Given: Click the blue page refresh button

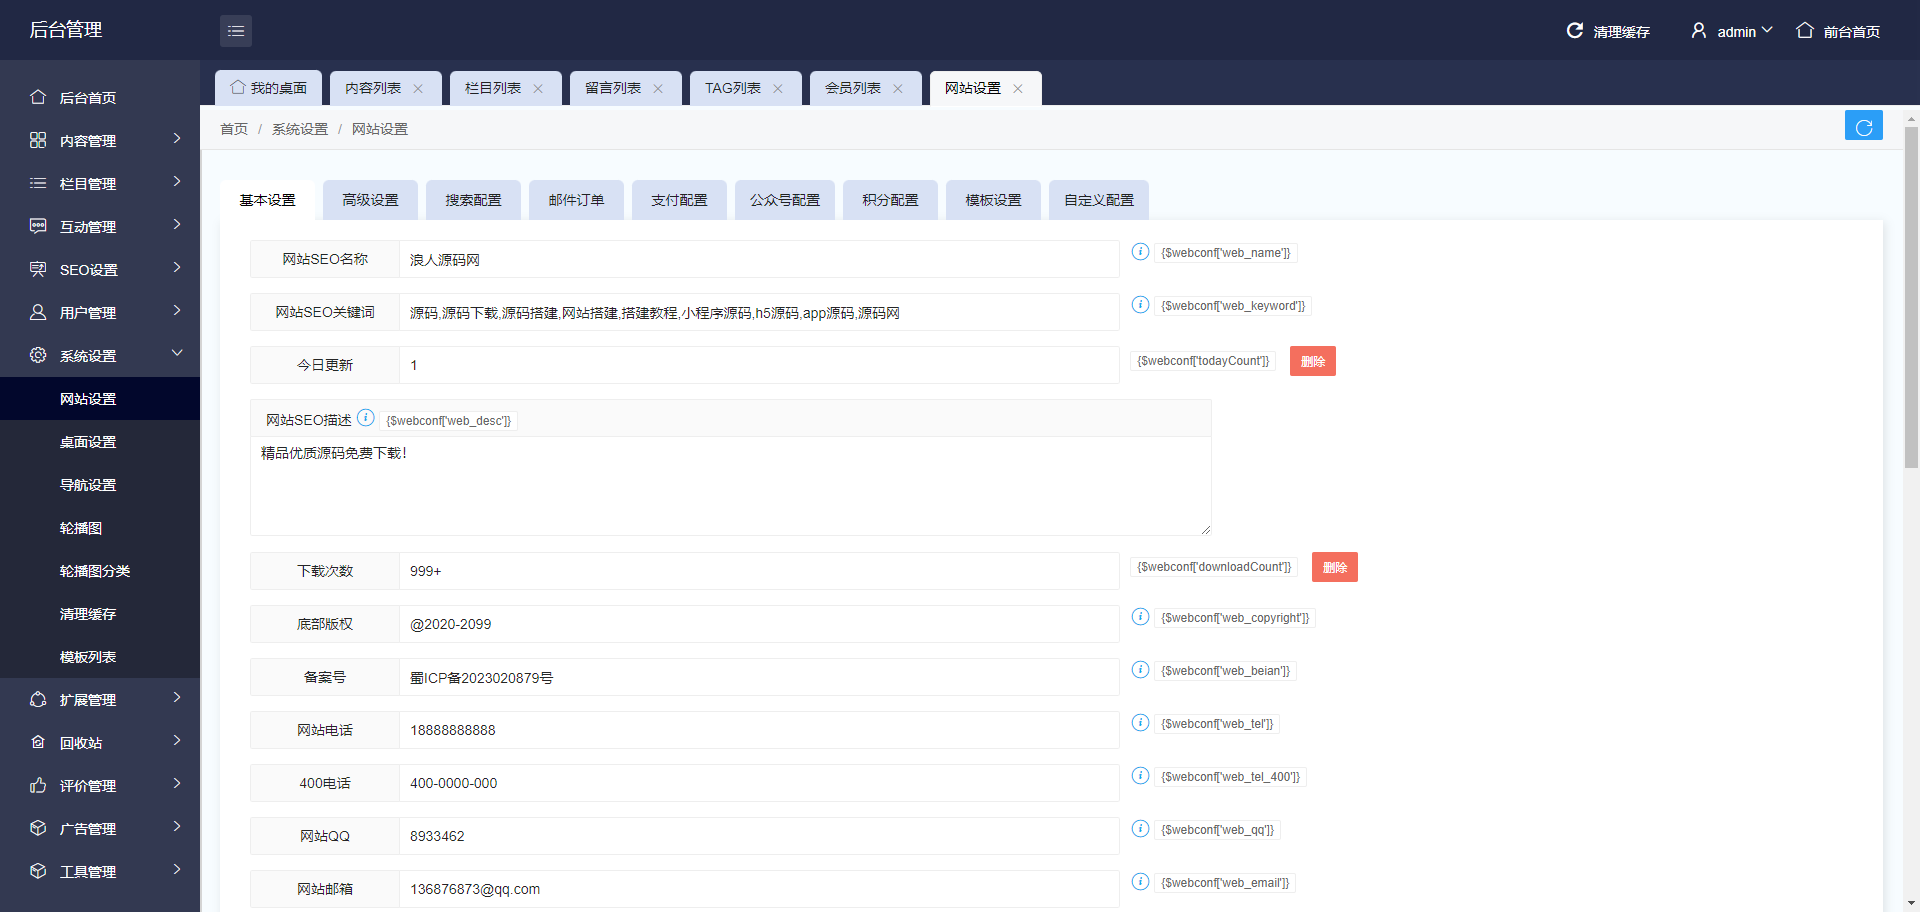Looking at the screenshot, I should (1864, 126).
